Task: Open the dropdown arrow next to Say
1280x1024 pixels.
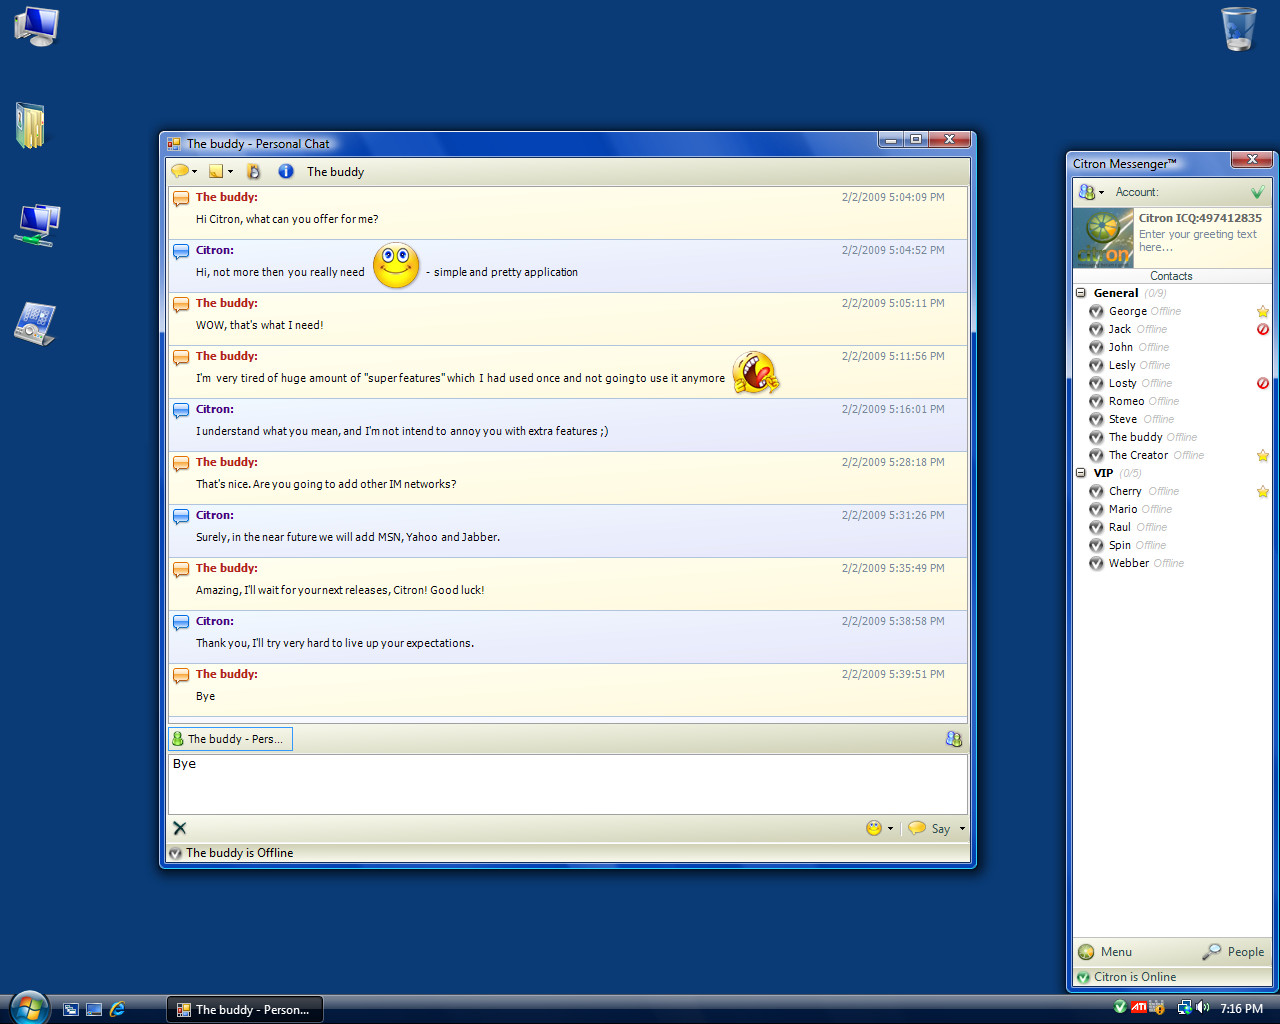Action: [x=963, y=828]
